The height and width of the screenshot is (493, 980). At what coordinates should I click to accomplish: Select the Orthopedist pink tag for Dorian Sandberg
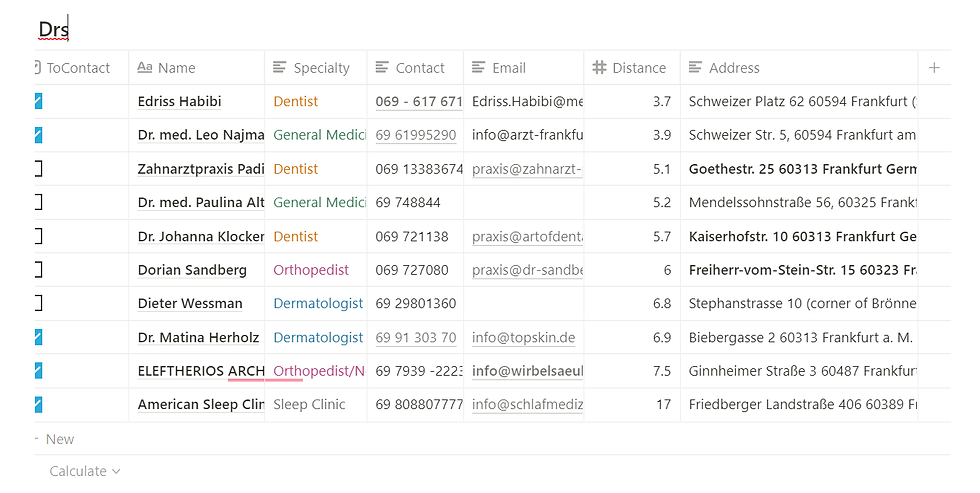pyautogui.click(x=311, y=270)
